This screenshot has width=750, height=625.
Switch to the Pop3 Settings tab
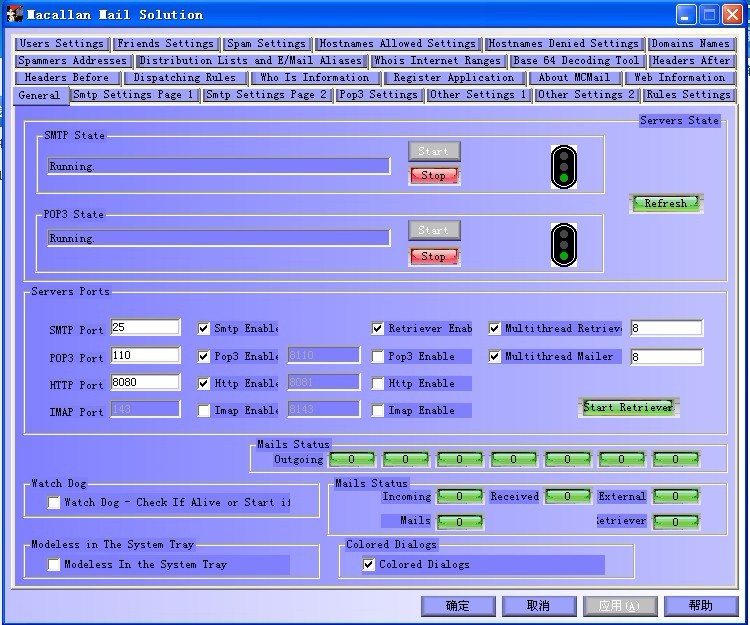point(378,95)
